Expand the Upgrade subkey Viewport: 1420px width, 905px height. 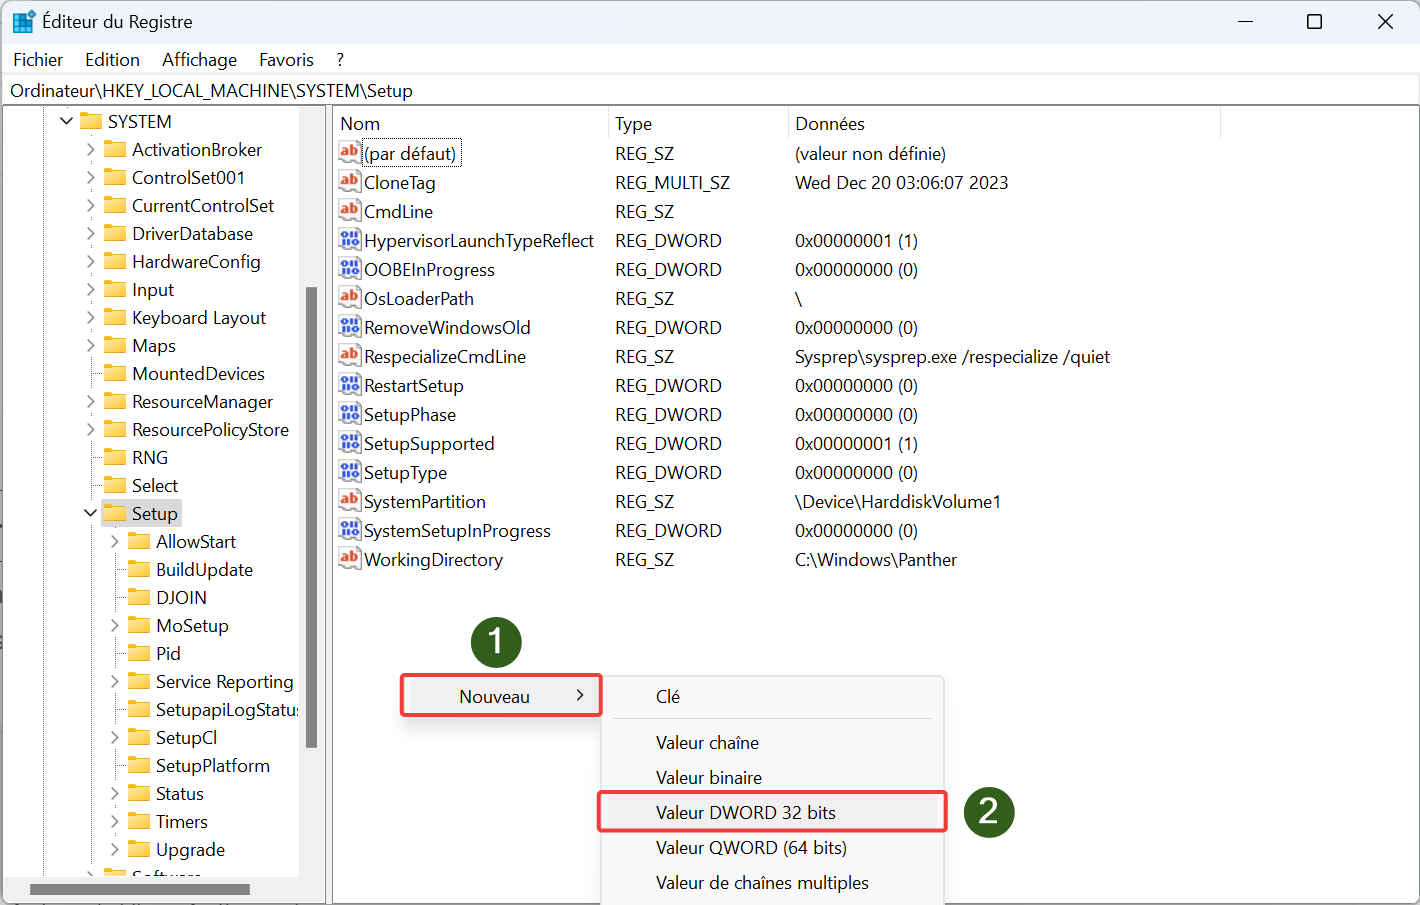[x=115, y=849]
